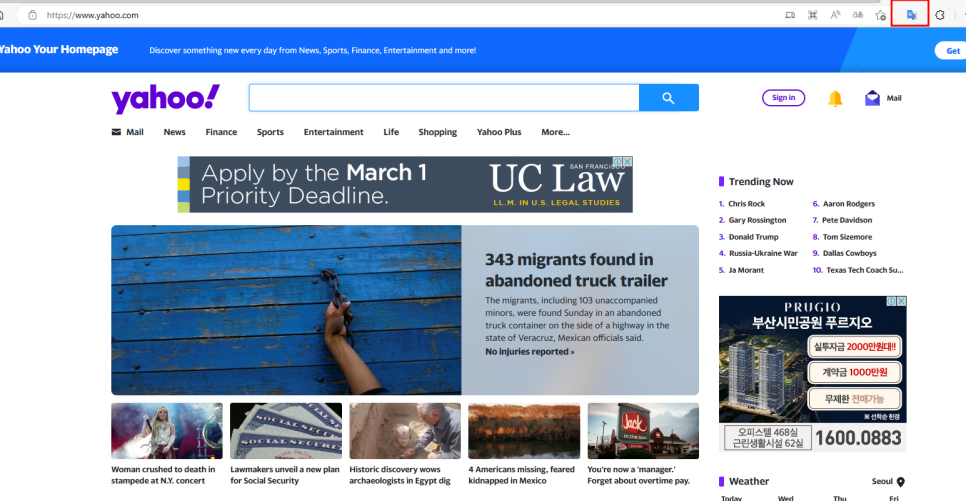966x501 pixels.
Task: Click the Mail envelope icon in nav bar
Action: [116, 132]
